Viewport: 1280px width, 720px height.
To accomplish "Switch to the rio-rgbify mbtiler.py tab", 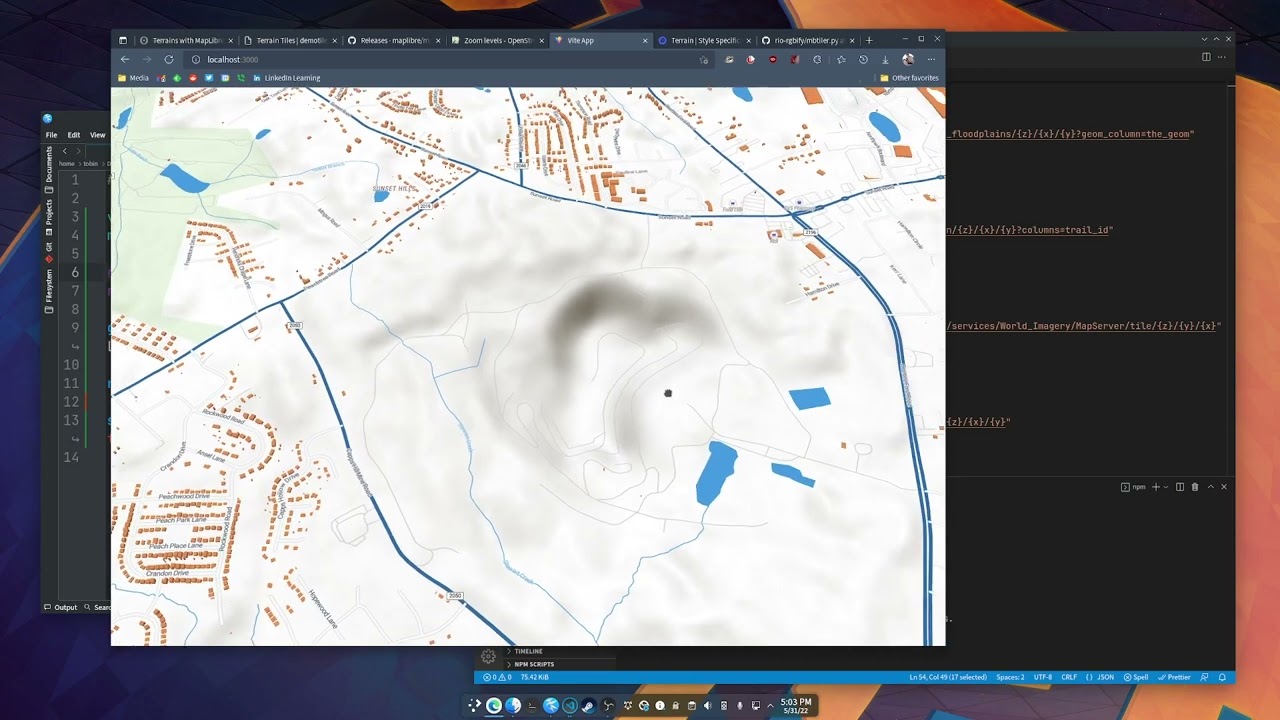I will click(x=808, y=40).
